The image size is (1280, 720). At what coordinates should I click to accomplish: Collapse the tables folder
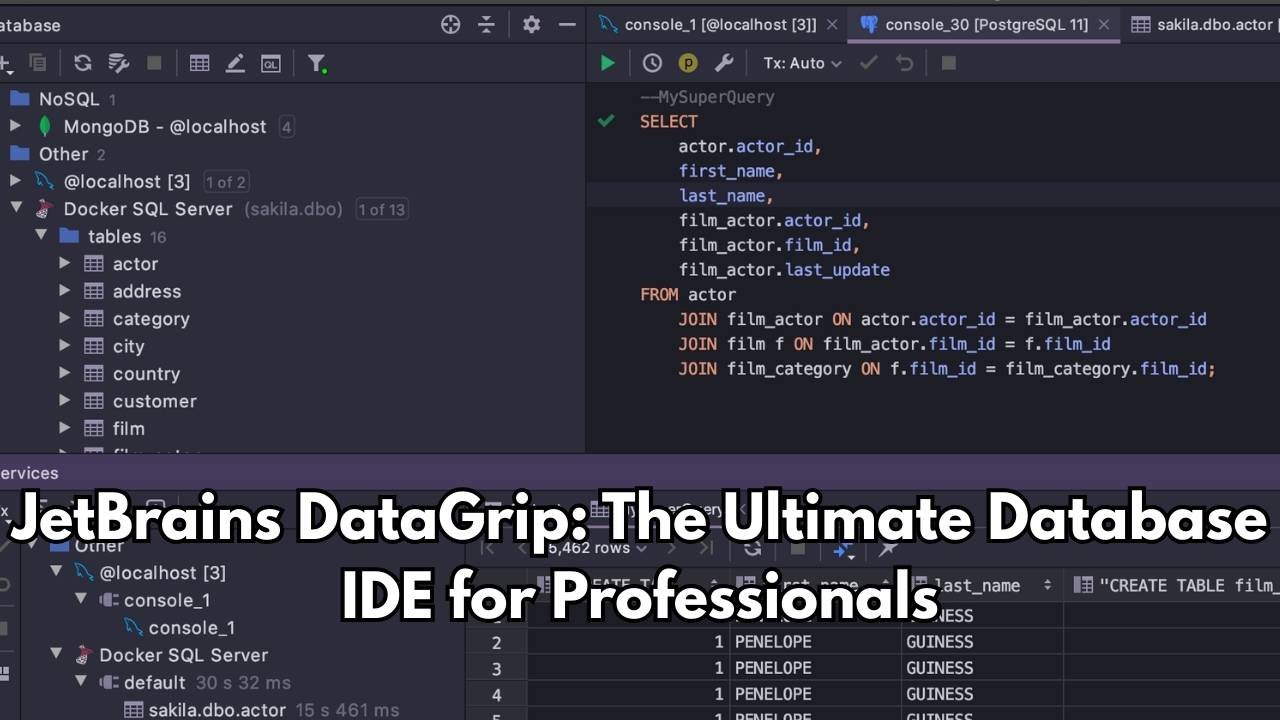pos(41,236)
